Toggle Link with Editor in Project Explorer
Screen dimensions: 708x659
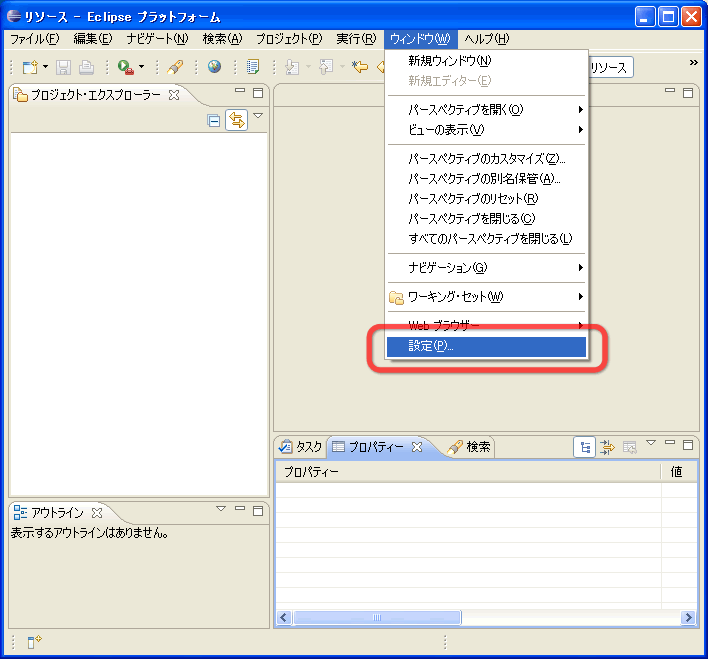(237, 120)
